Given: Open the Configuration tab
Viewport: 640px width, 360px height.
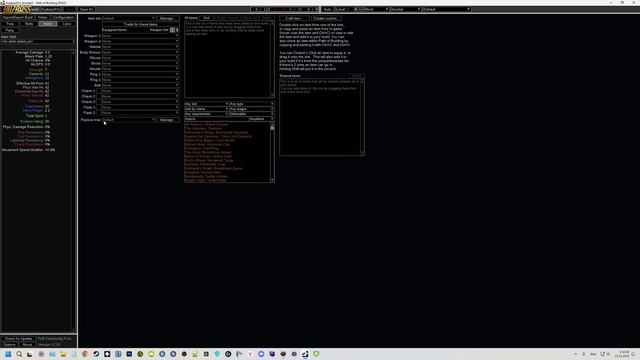Looking at the screenshot, I should point(63,18).
